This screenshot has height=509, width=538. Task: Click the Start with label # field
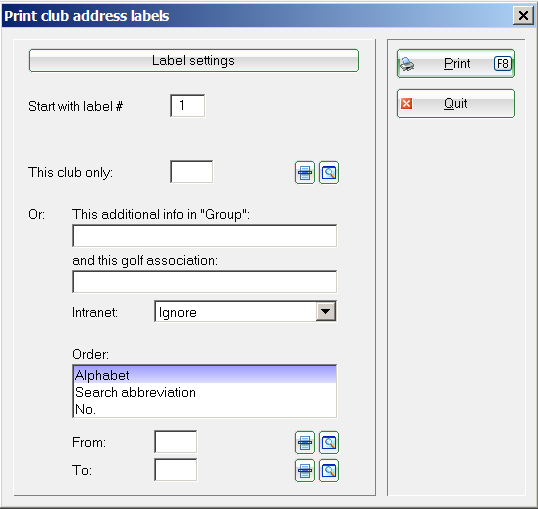[188, 106]
